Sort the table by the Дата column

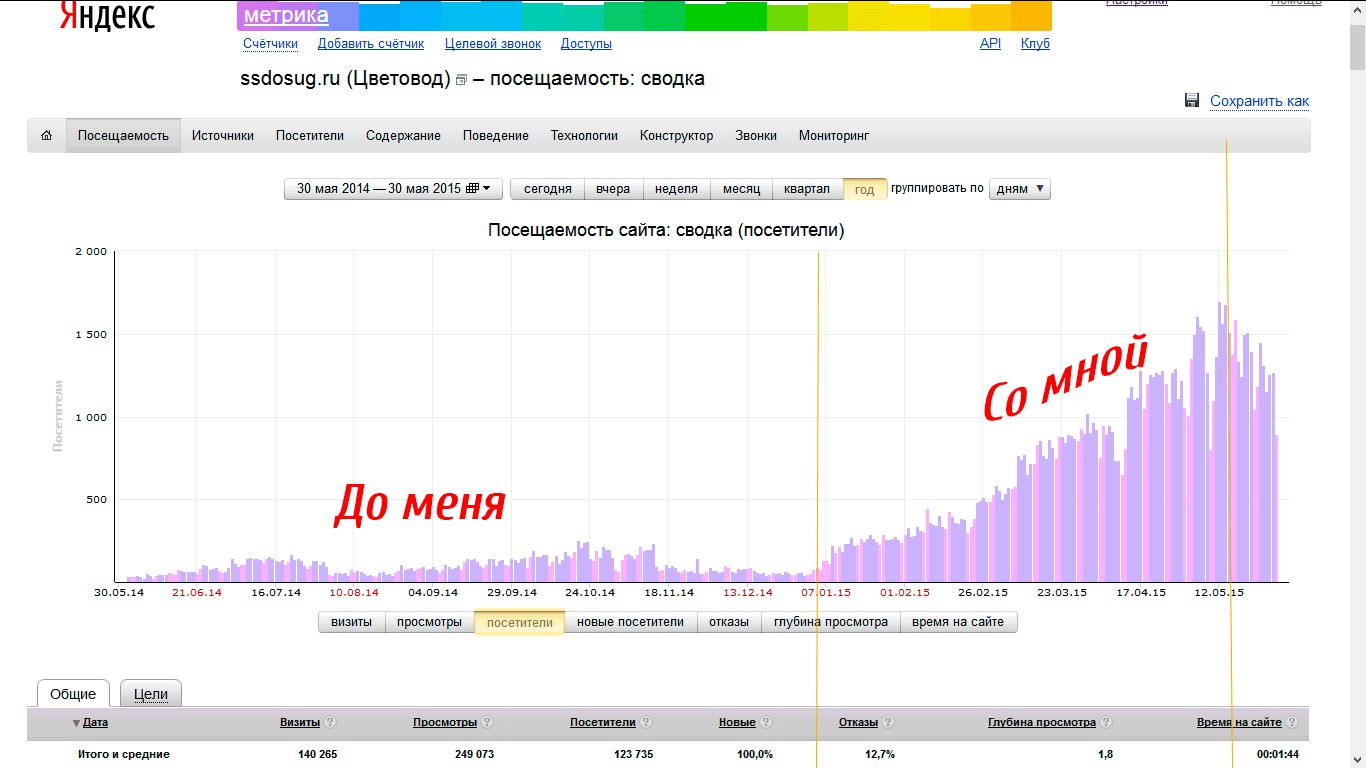click(x=95, y=723)
